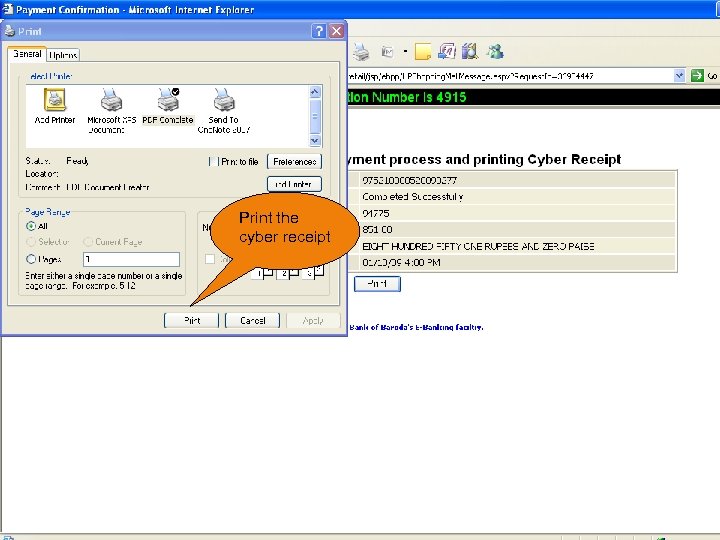Click the Messenger icon in browser toolbar
This screenshot has height=540, width=720.
[495, 51]
